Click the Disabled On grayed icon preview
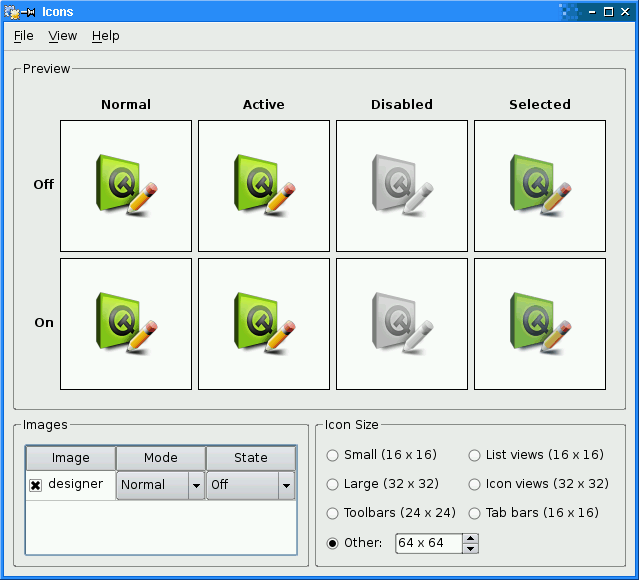This screenshot has height=580, width=639. click(x=402, y=324)
